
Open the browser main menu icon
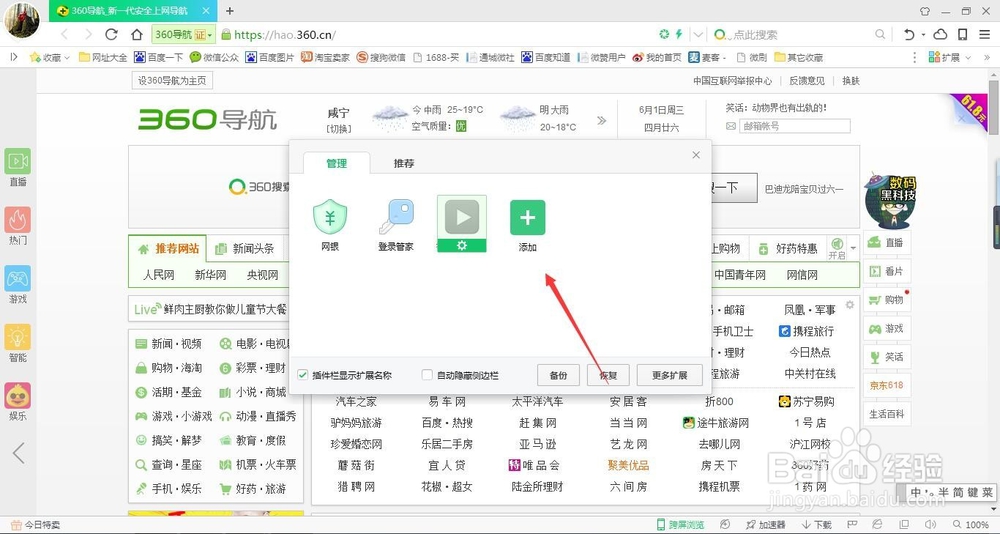point(985,34)
